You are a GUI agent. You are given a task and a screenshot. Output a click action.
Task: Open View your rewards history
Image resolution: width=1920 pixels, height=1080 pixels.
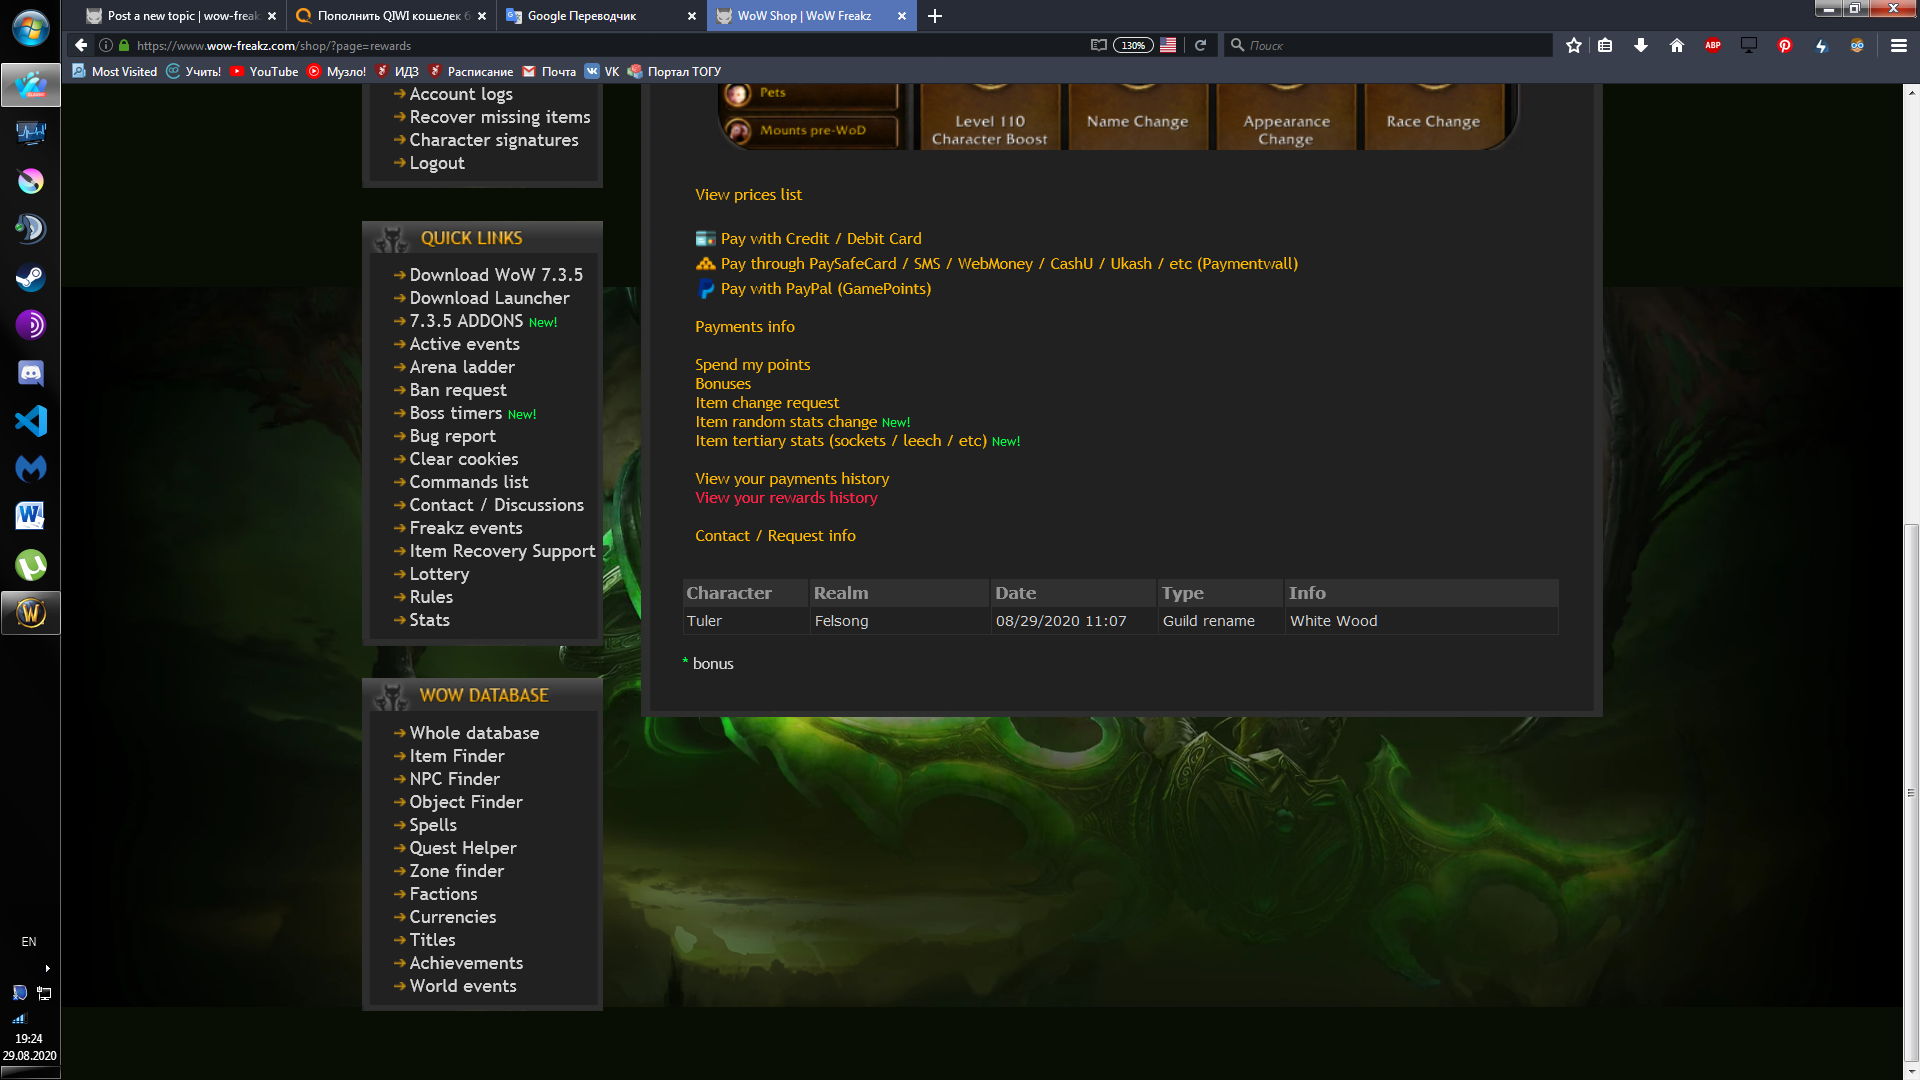point(786,497)
